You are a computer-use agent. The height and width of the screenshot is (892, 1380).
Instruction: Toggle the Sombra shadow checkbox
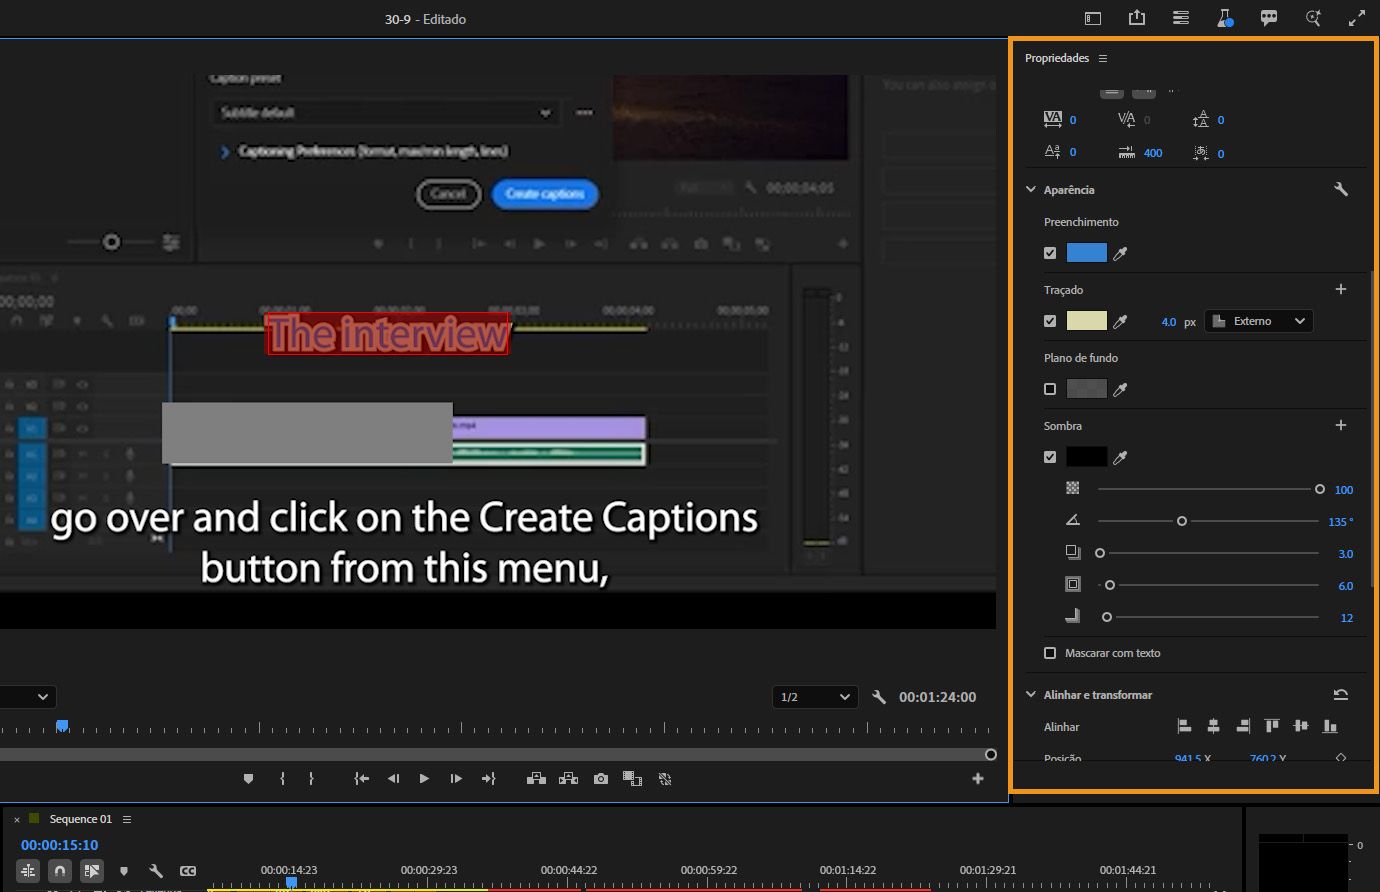click(x=1050, y=457)
